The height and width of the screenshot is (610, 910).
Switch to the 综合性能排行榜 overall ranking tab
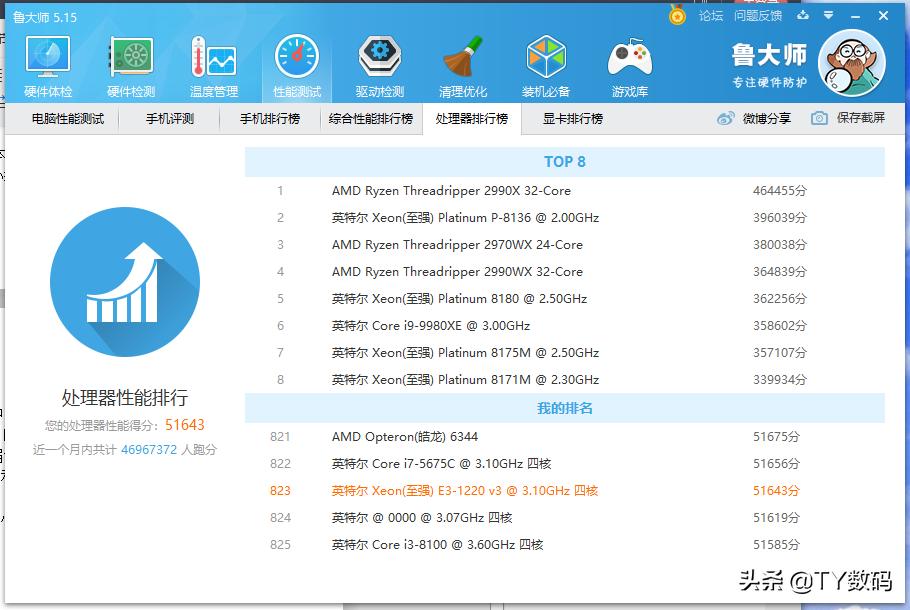[369, 118]
